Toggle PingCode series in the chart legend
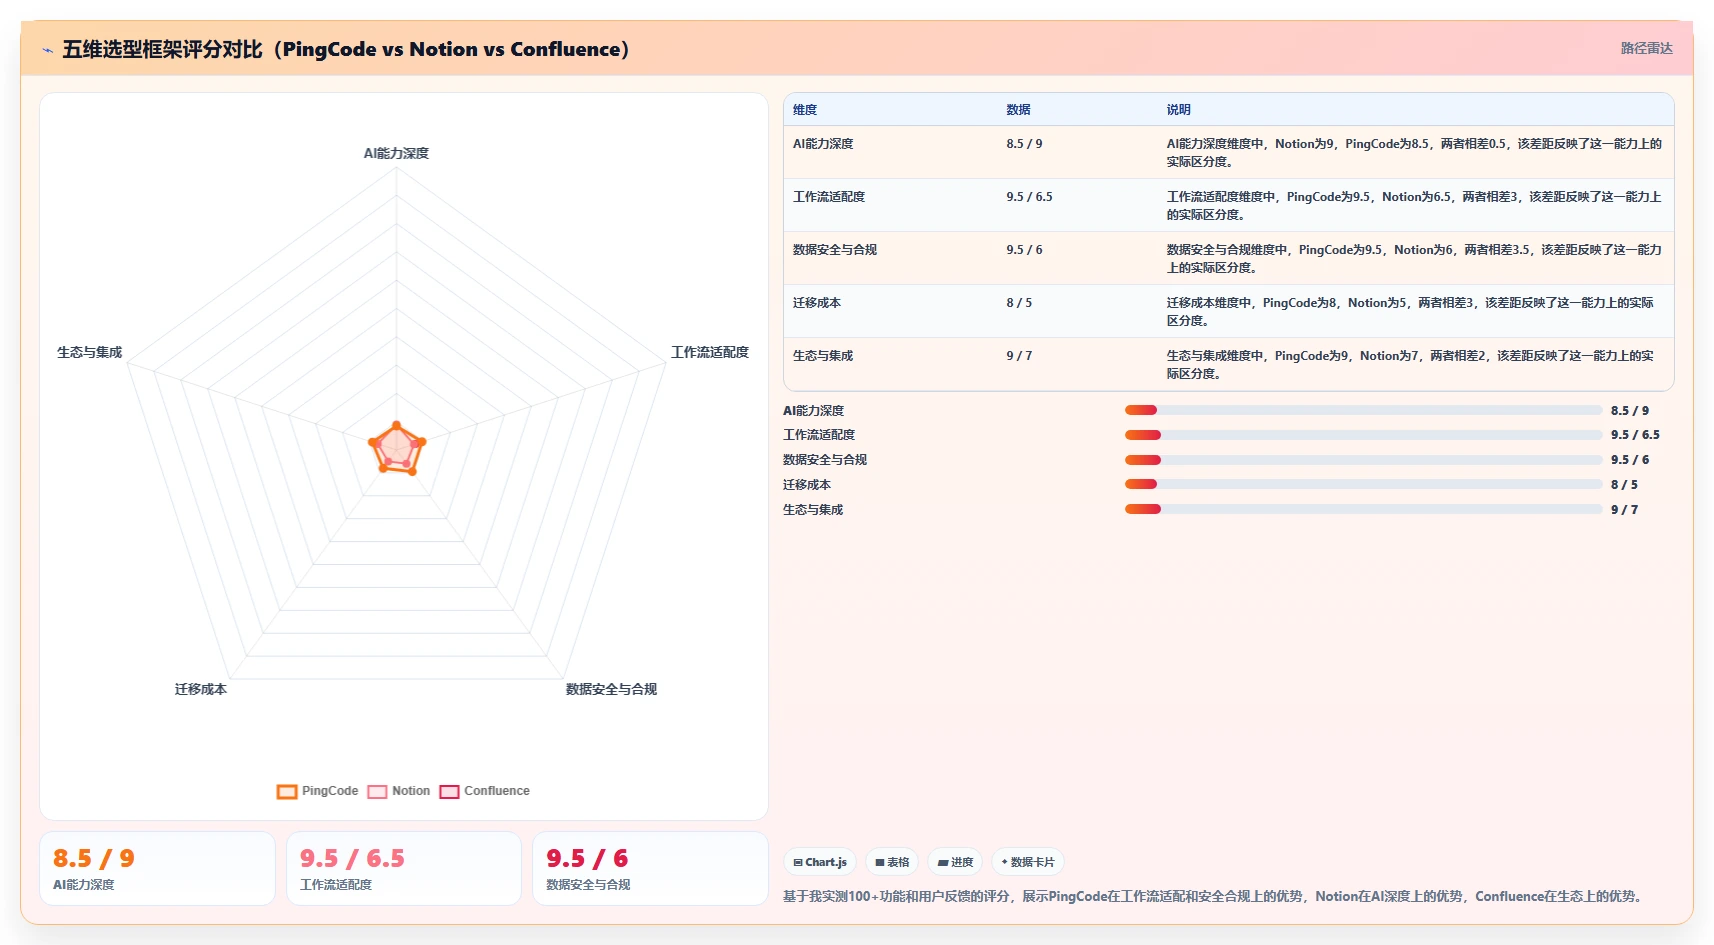The width and height of the screenshot is (1714, 945). tap(317, 791)
